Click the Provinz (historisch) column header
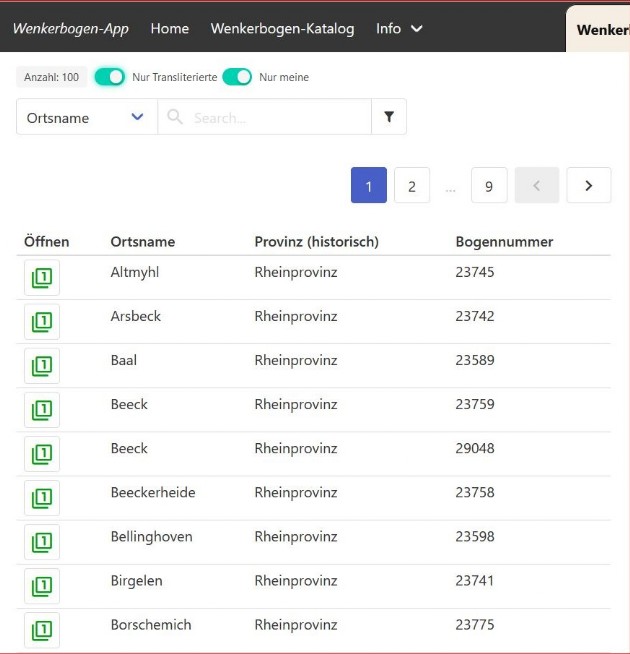 point(317,241)
